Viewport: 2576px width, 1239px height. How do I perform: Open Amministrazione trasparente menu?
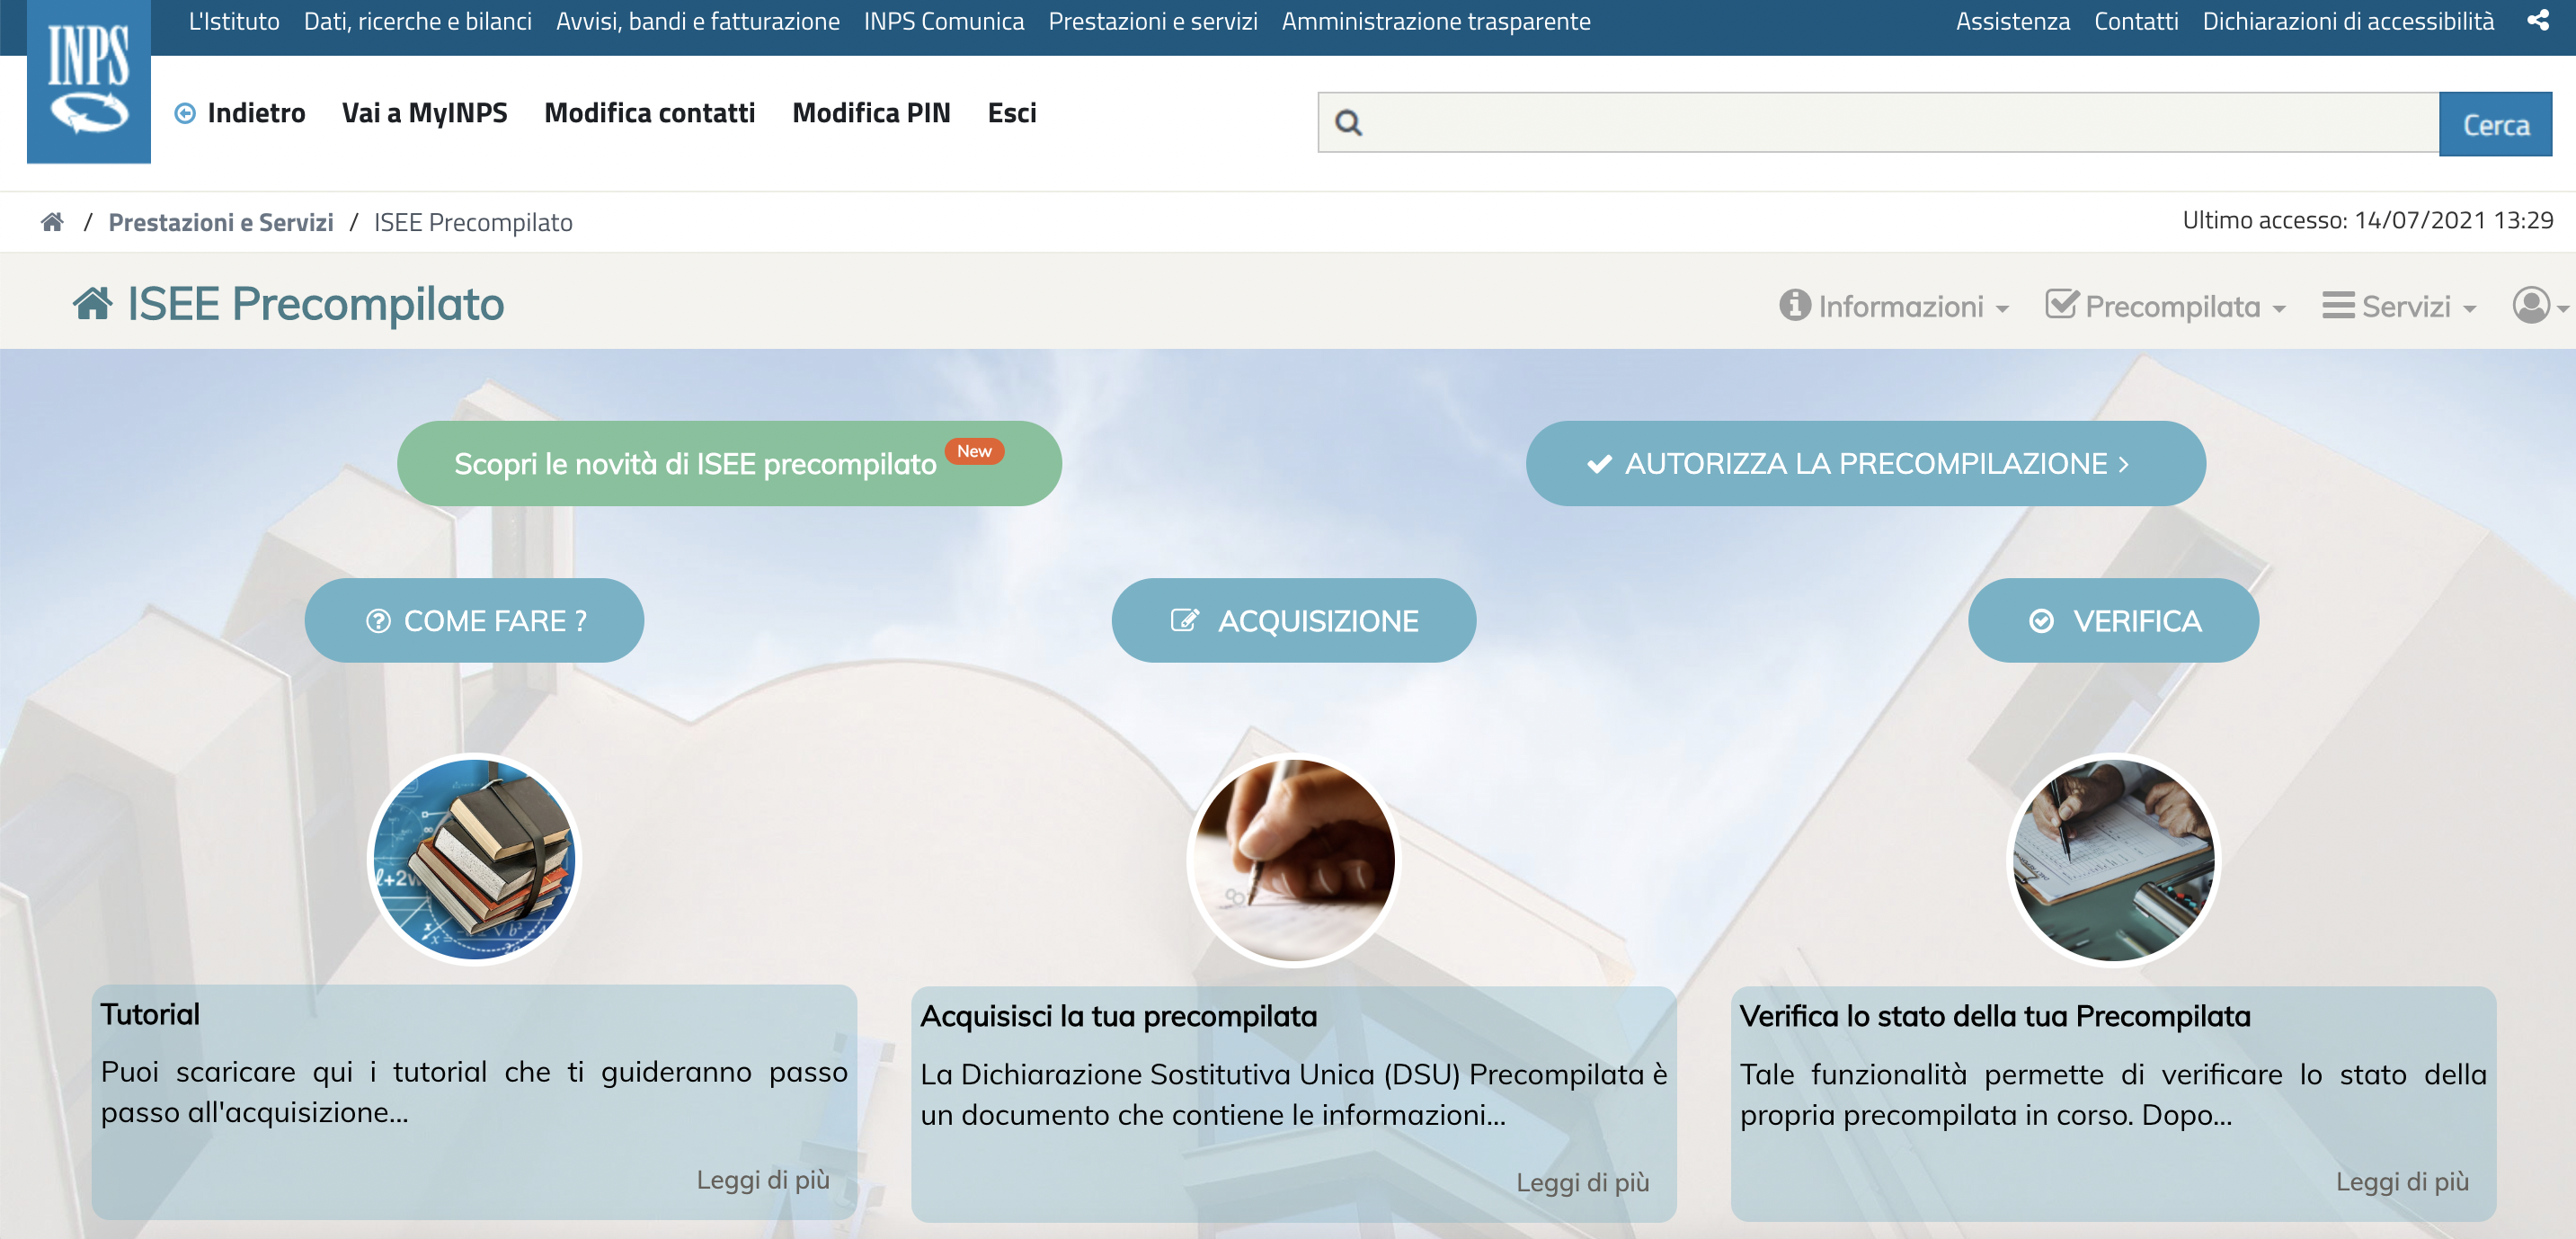(1436, 21)
